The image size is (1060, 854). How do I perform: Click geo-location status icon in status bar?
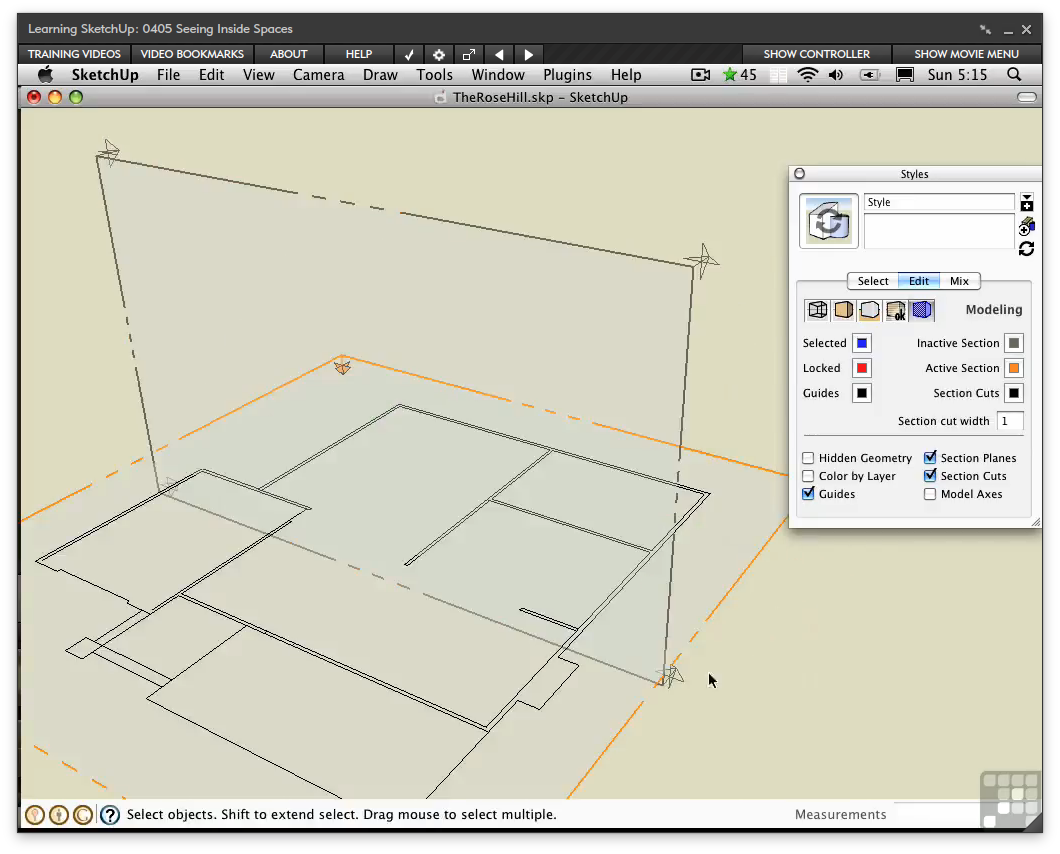34,815
